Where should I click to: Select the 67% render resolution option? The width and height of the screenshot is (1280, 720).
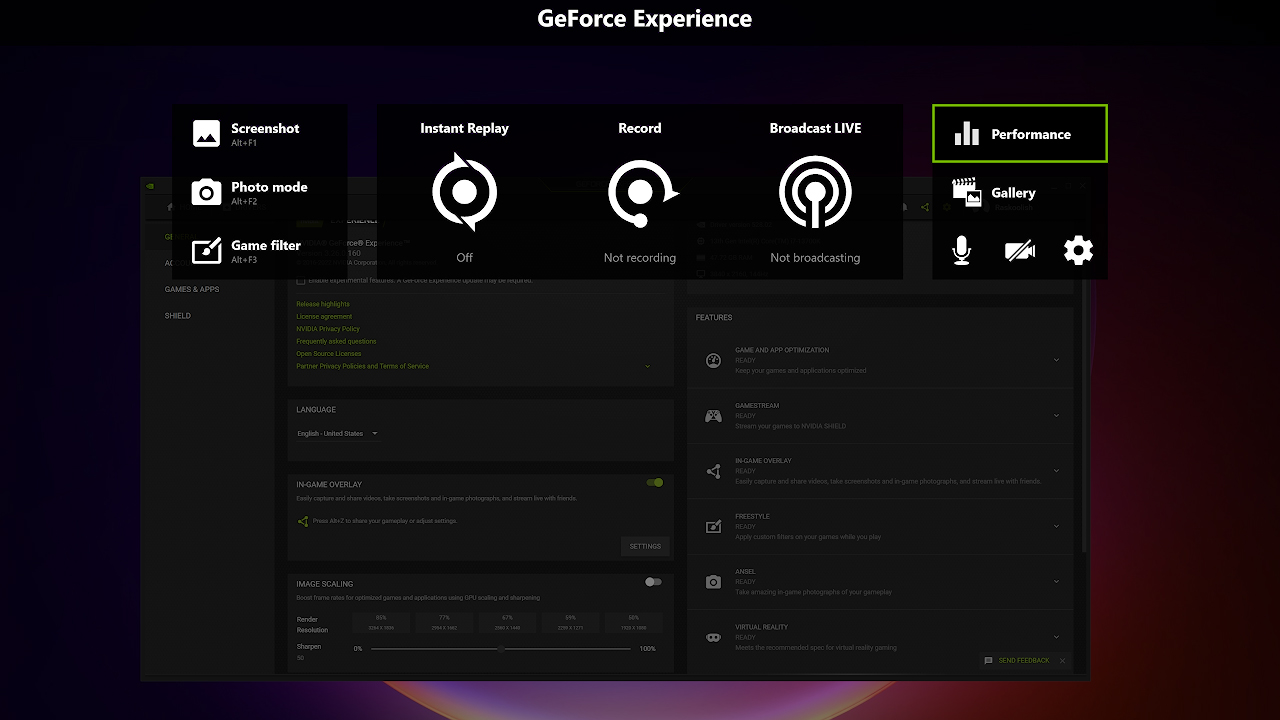pyautogui.click(x=507, y=623)
